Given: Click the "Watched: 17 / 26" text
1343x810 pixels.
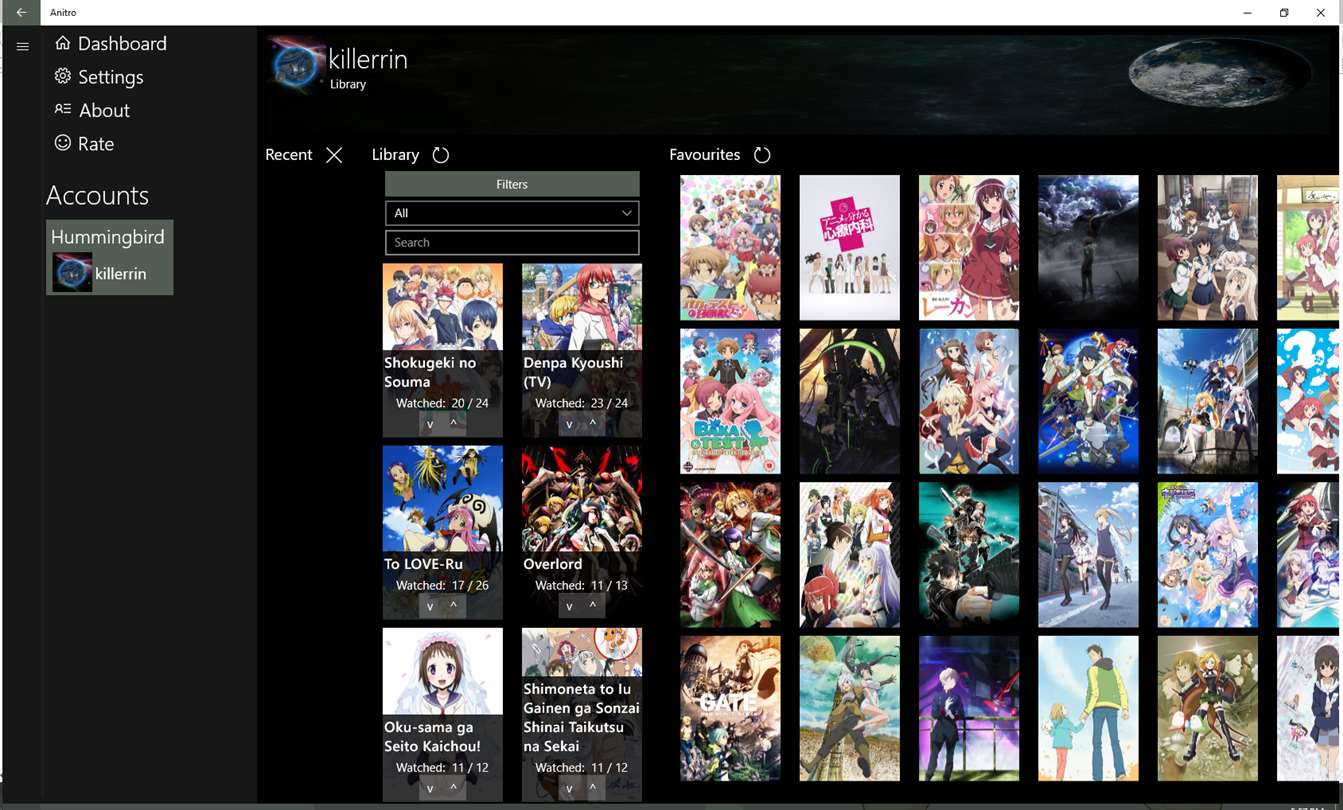Looking at the screenshot, I should (442, 585).
